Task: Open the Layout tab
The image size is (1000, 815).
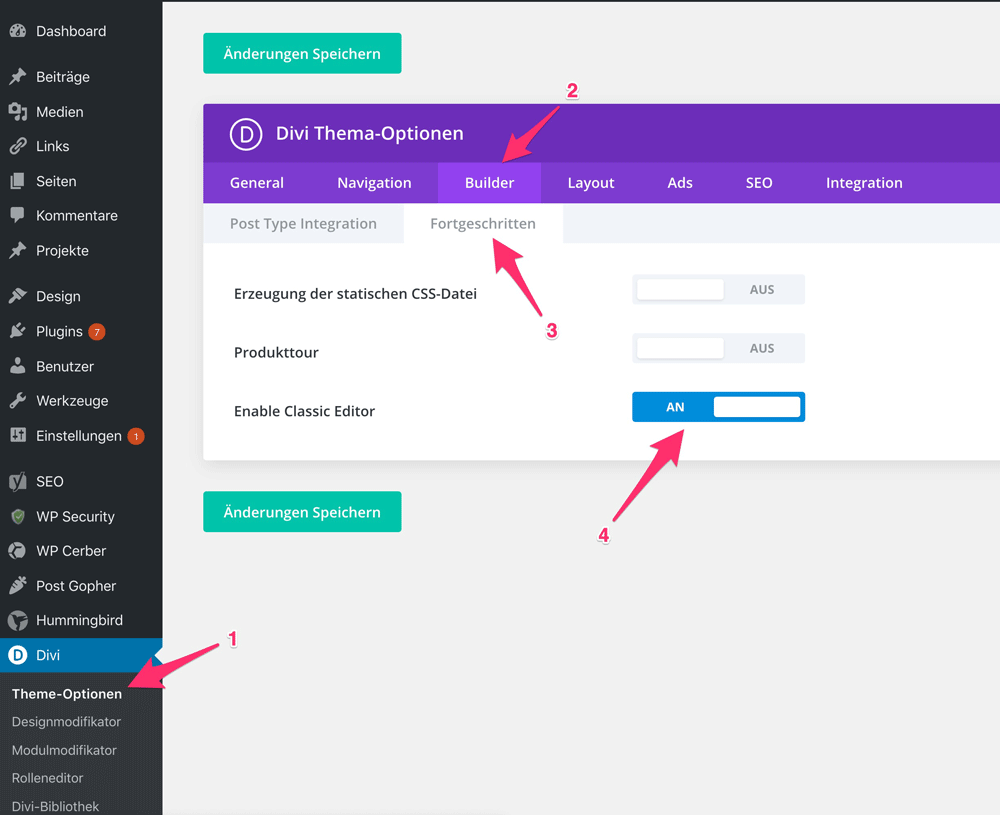Action: pos(591,183)
